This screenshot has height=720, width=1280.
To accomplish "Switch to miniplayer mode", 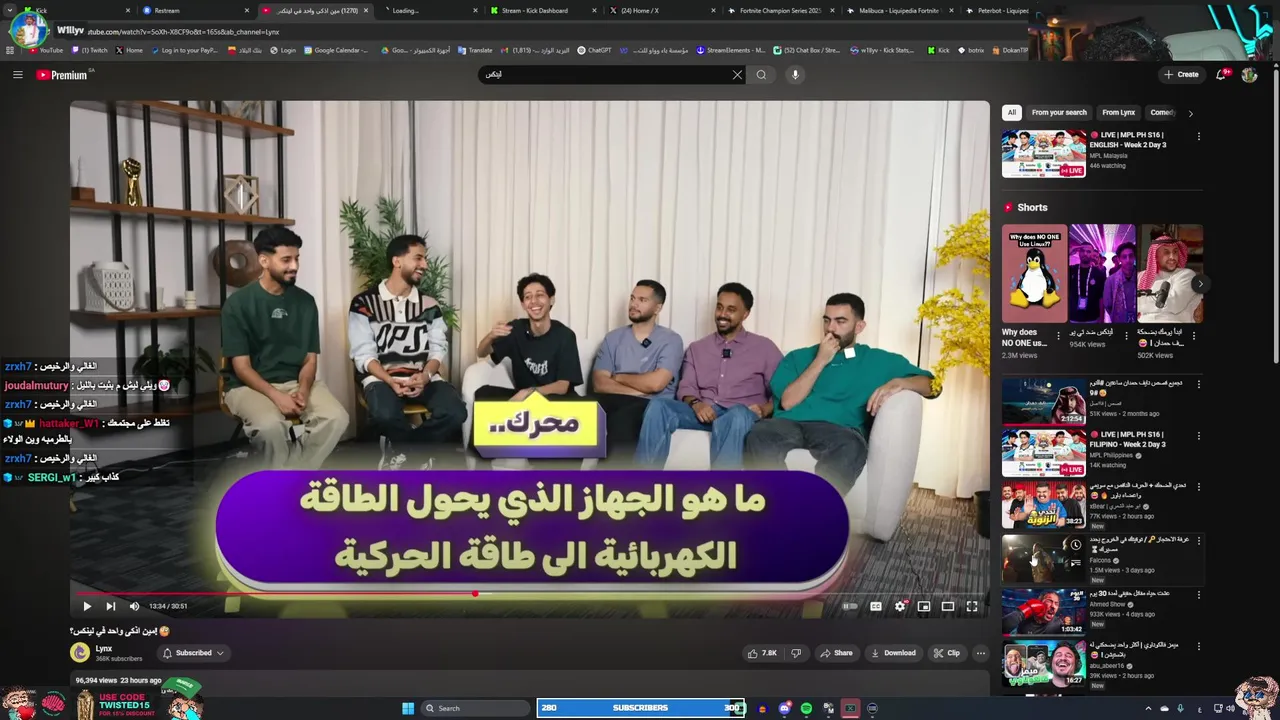I will [x=924, y=606].
